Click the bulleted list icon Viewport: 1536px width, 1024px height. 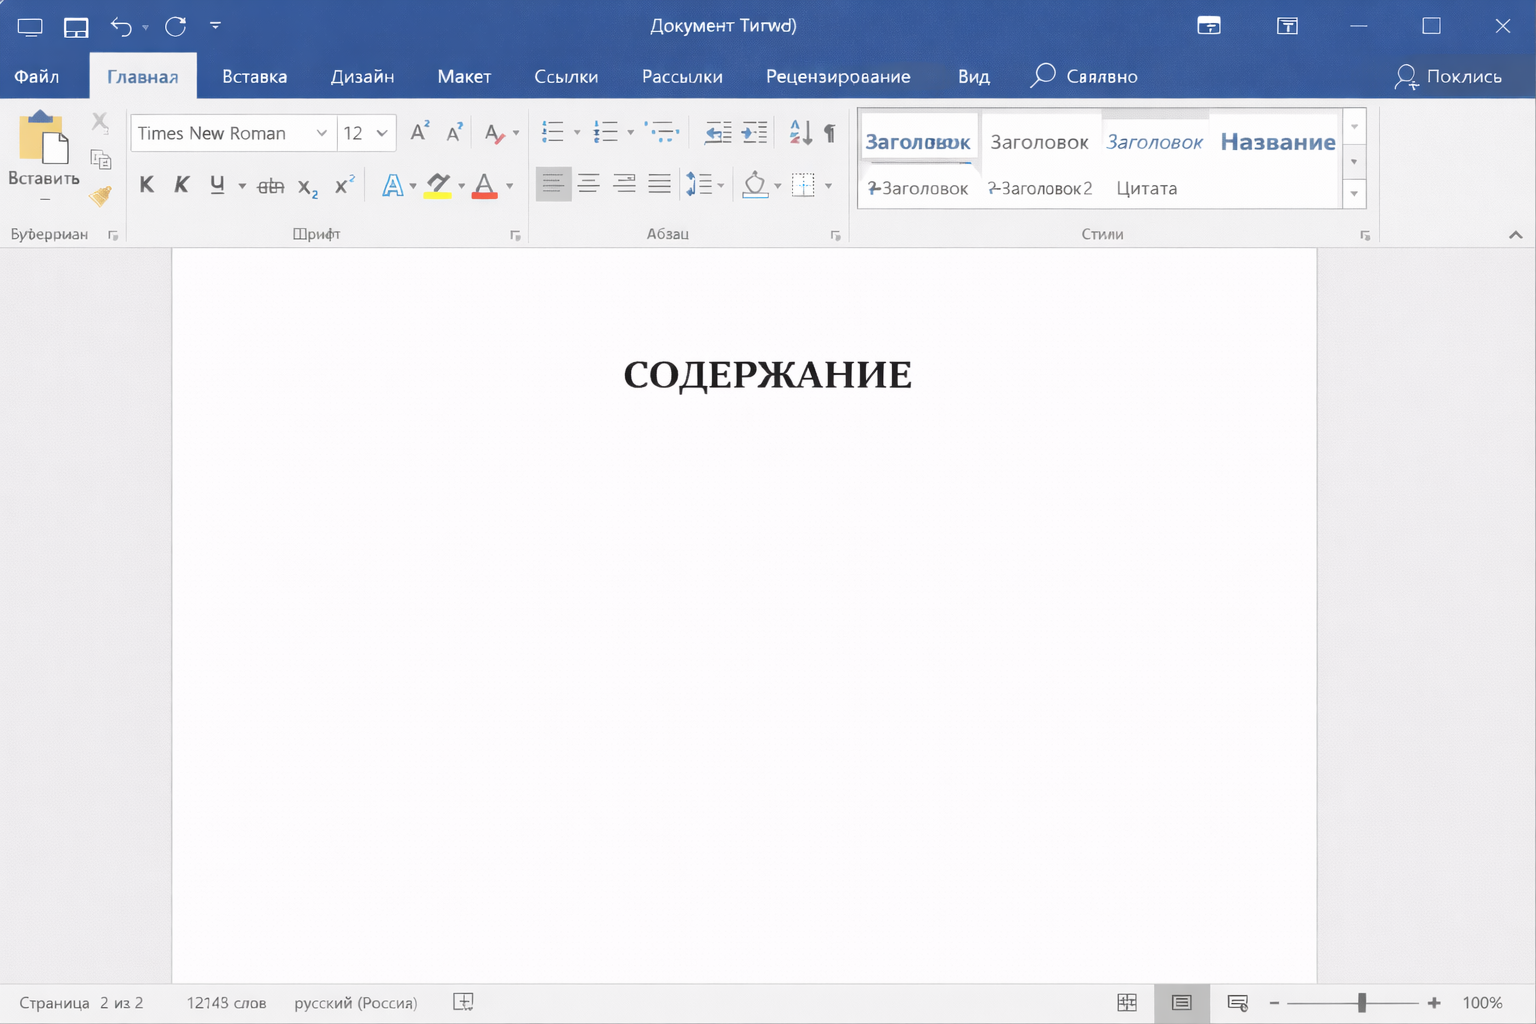(552, 132)
